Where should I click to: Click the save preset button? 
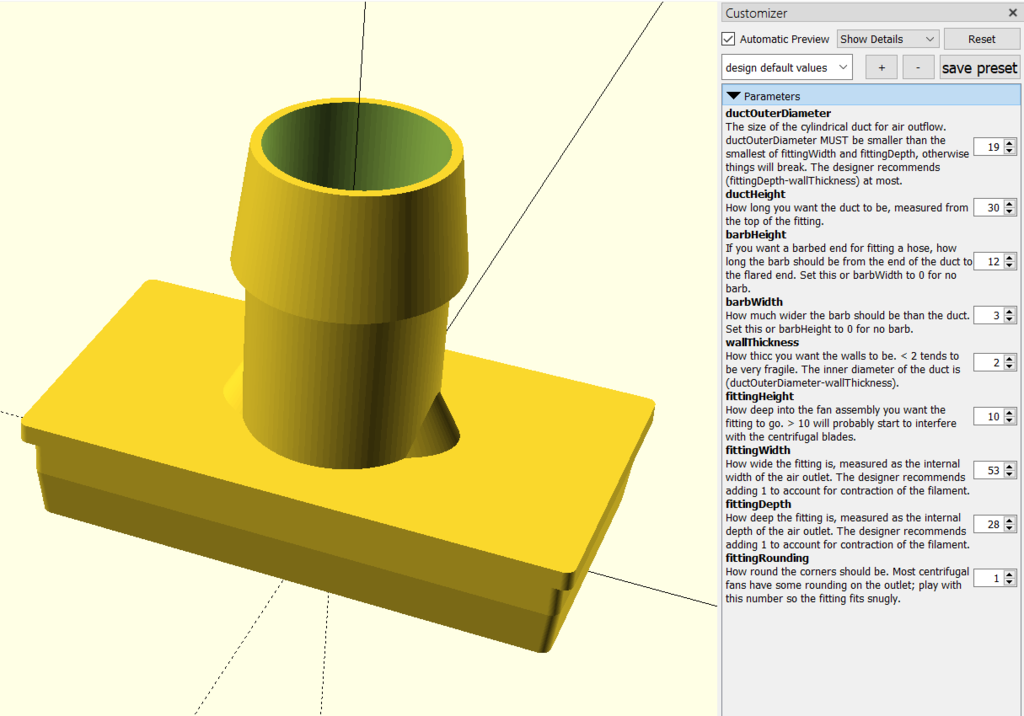tap(979, 67)
